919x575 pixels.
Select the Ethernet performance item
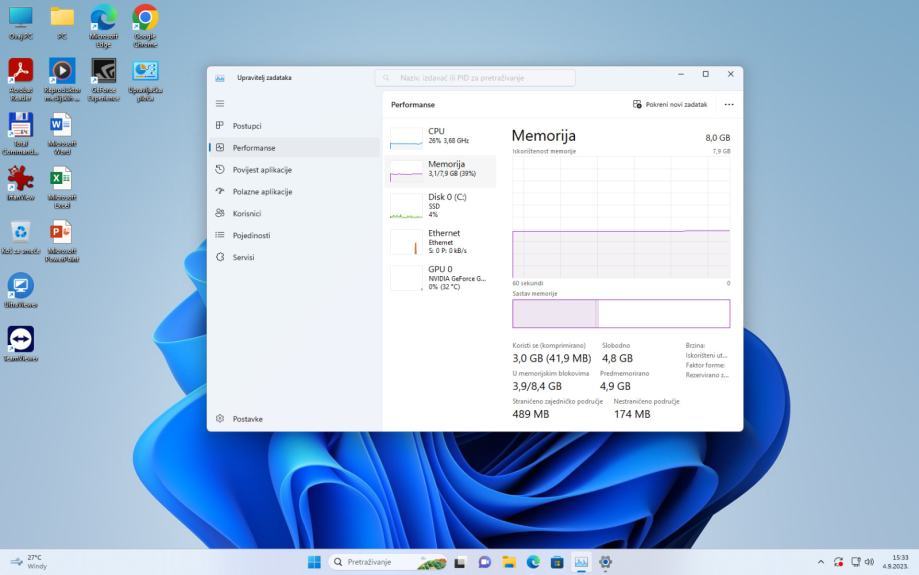[440, 241]
